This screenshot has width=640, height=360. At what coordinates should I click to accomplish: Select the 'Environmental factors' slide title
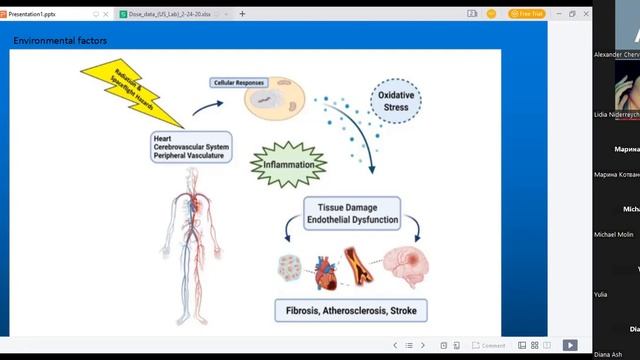point(60,40)
